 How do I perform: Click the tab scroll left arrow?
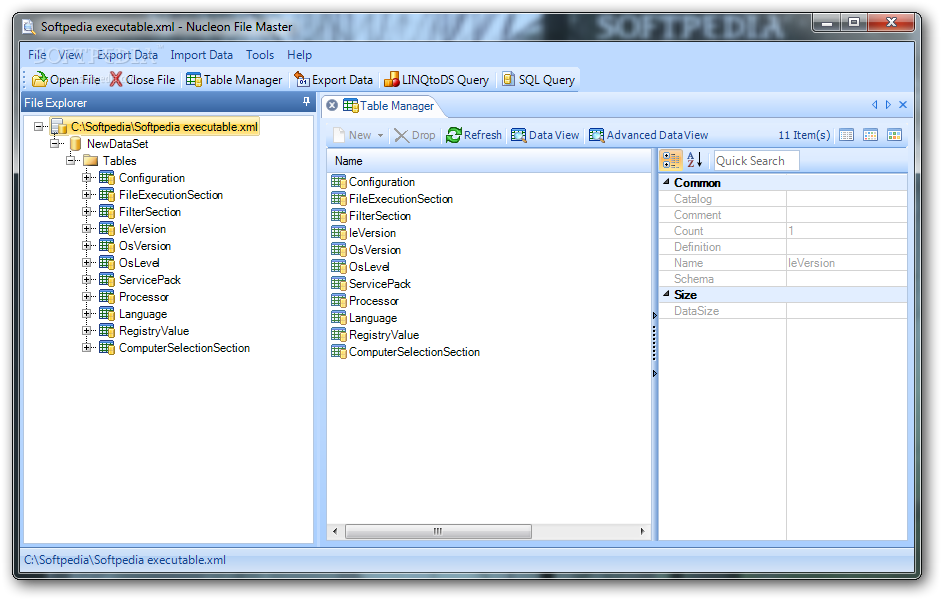(875, 105)
